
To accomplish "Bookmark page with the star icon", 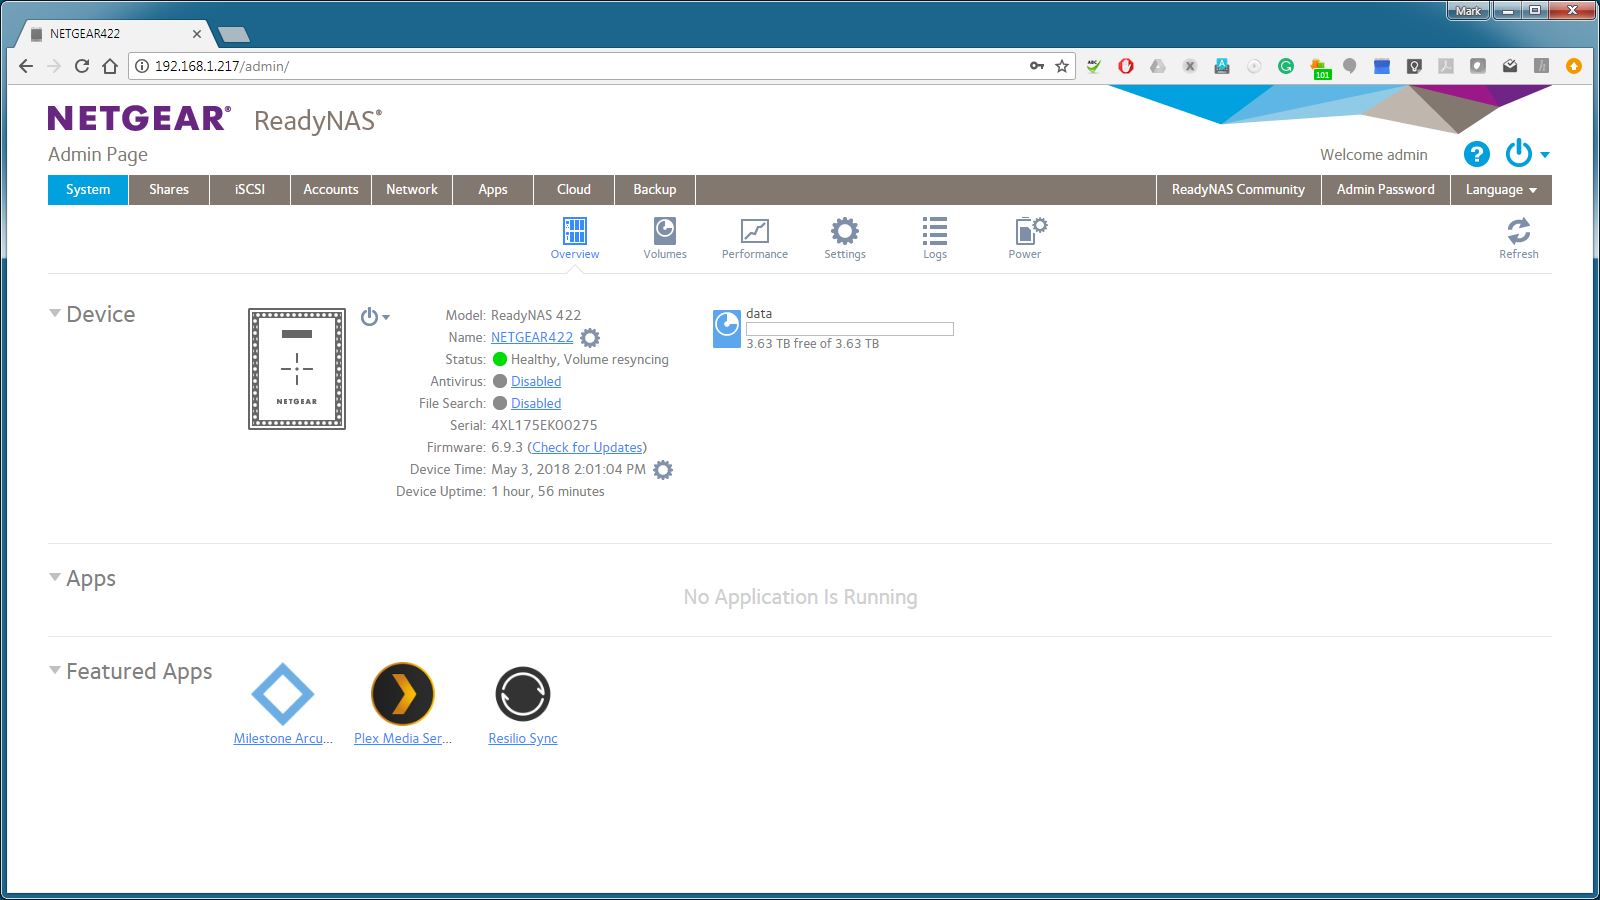I will tap(1062, 66).
